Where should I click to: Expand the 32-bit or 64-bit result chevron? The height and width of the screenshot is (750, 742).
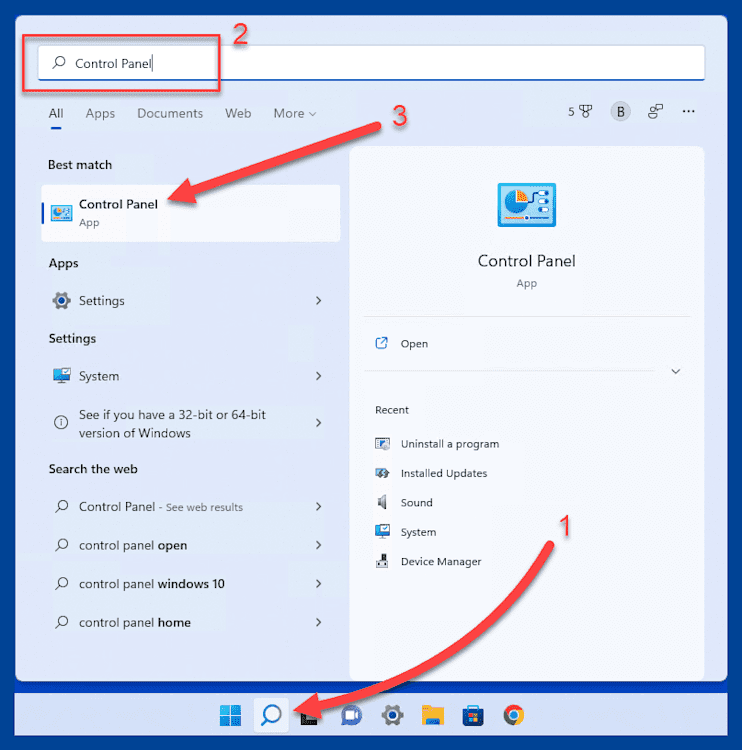(319, 423)
